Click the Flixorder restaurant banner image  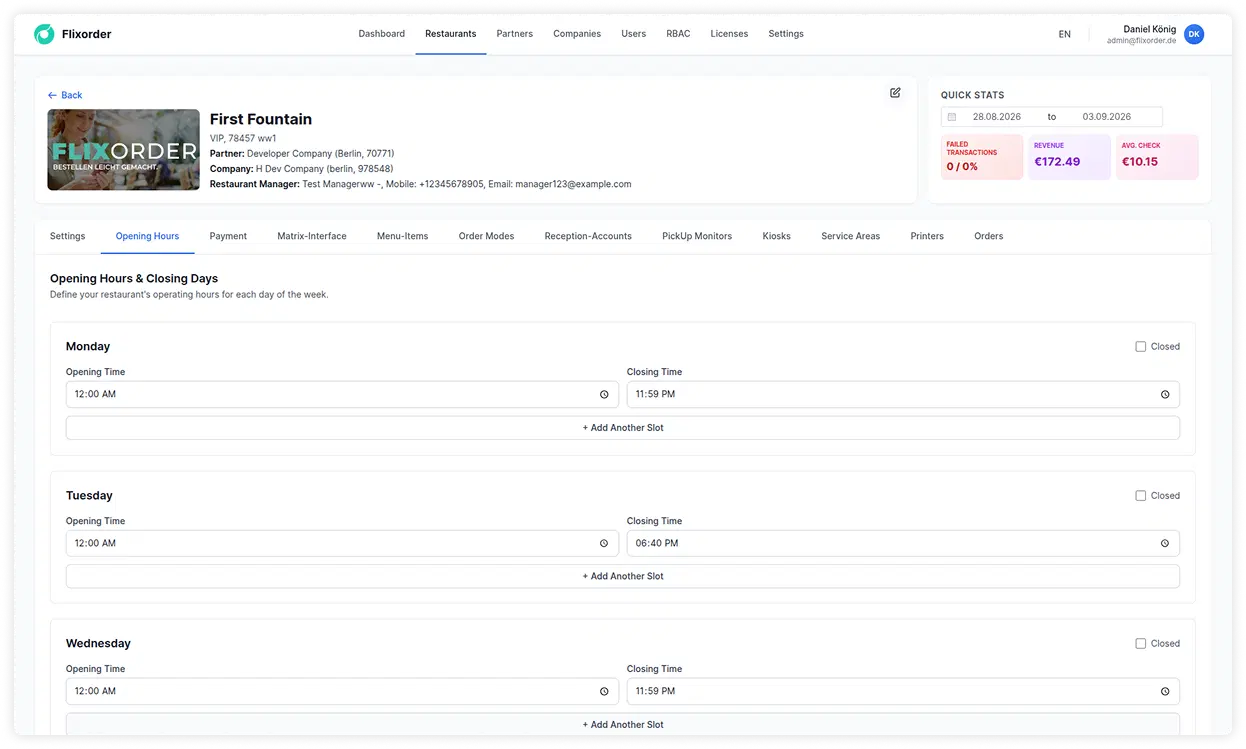point(123,150)
